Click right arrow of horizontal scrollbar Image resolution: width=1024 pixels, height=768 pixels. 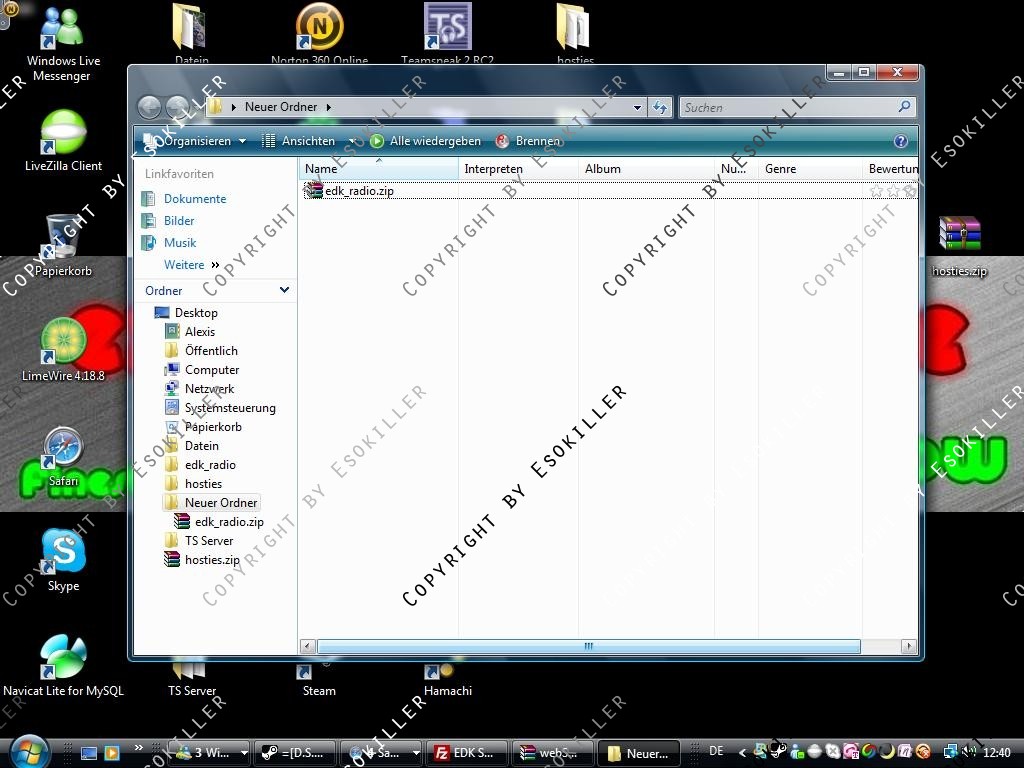click(908, 646)
